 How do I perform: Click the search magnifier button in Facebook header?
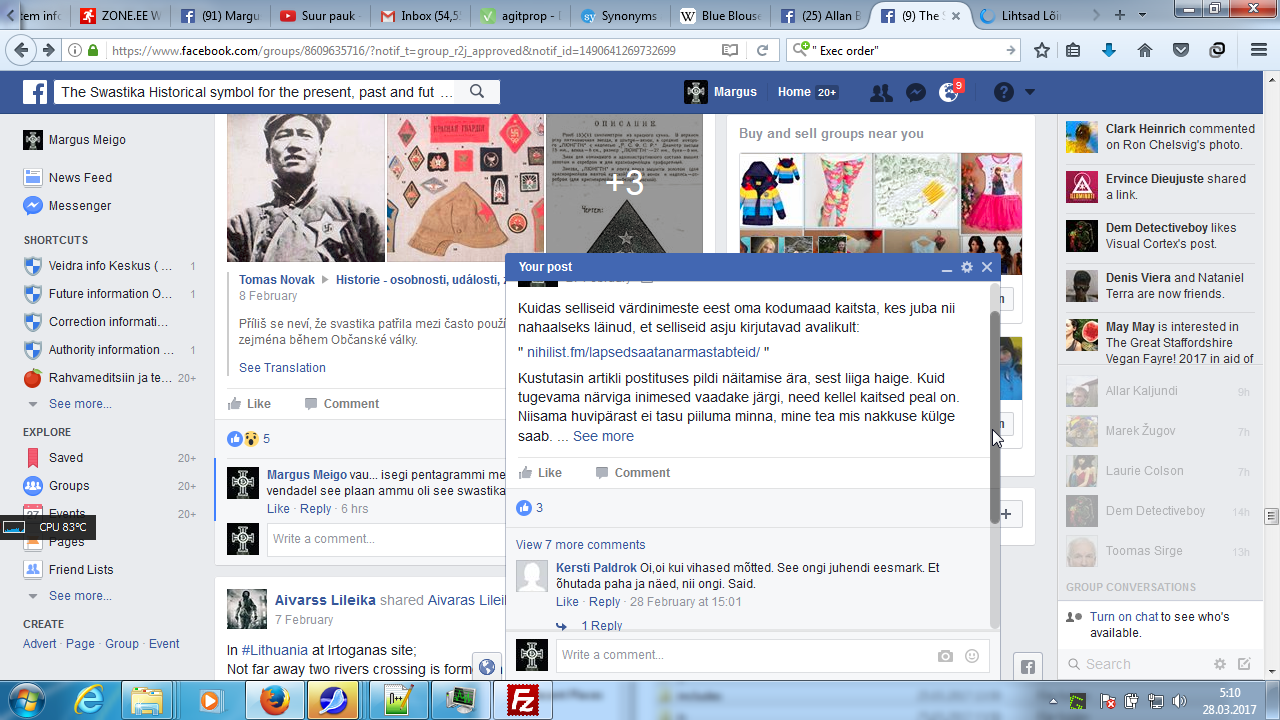click(477, 92)
